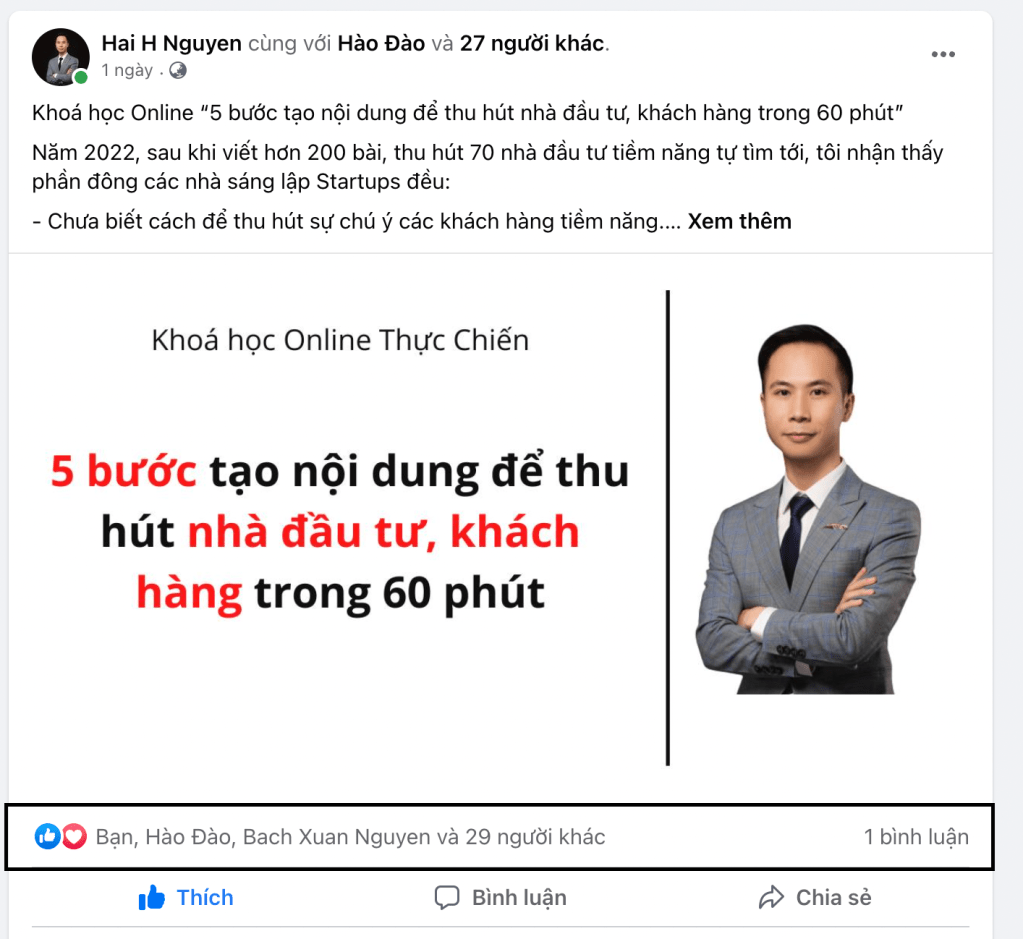The height and width of the screenshot is (939, 1023).
Task: Toggle the Thích like button
Action: [x=186, y=897]
